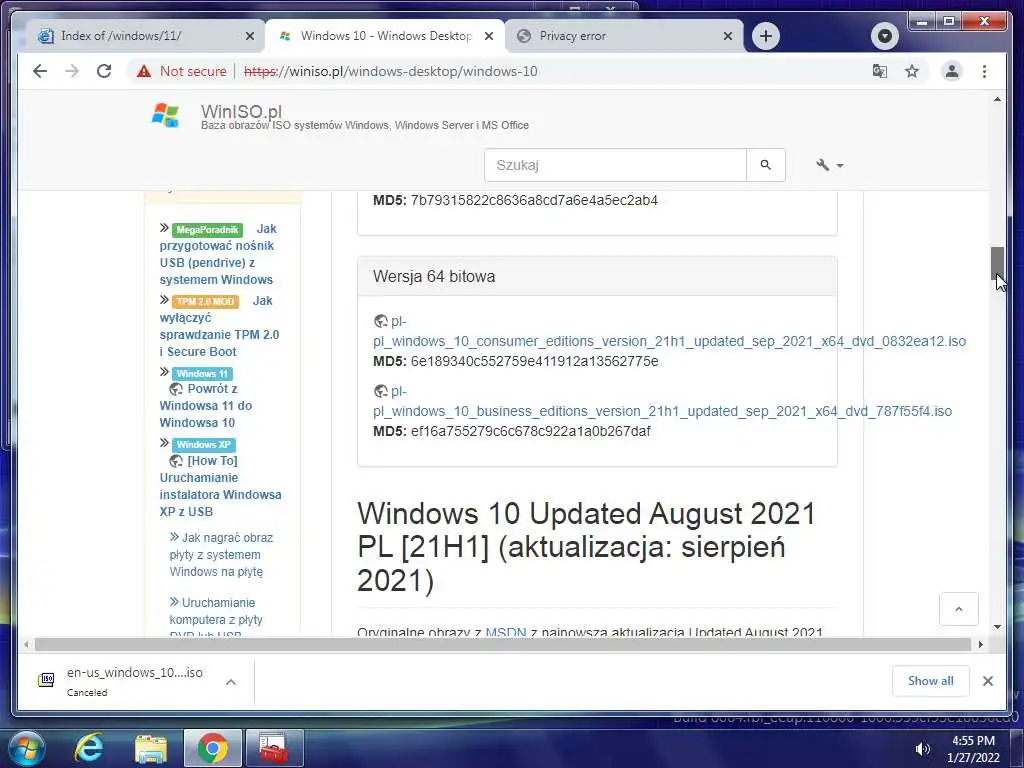Open the WinISO.pl site title link
Image resolution: width=1024 pixels, height=768 pixels.
pyautogui.click(x=241, y=112)
